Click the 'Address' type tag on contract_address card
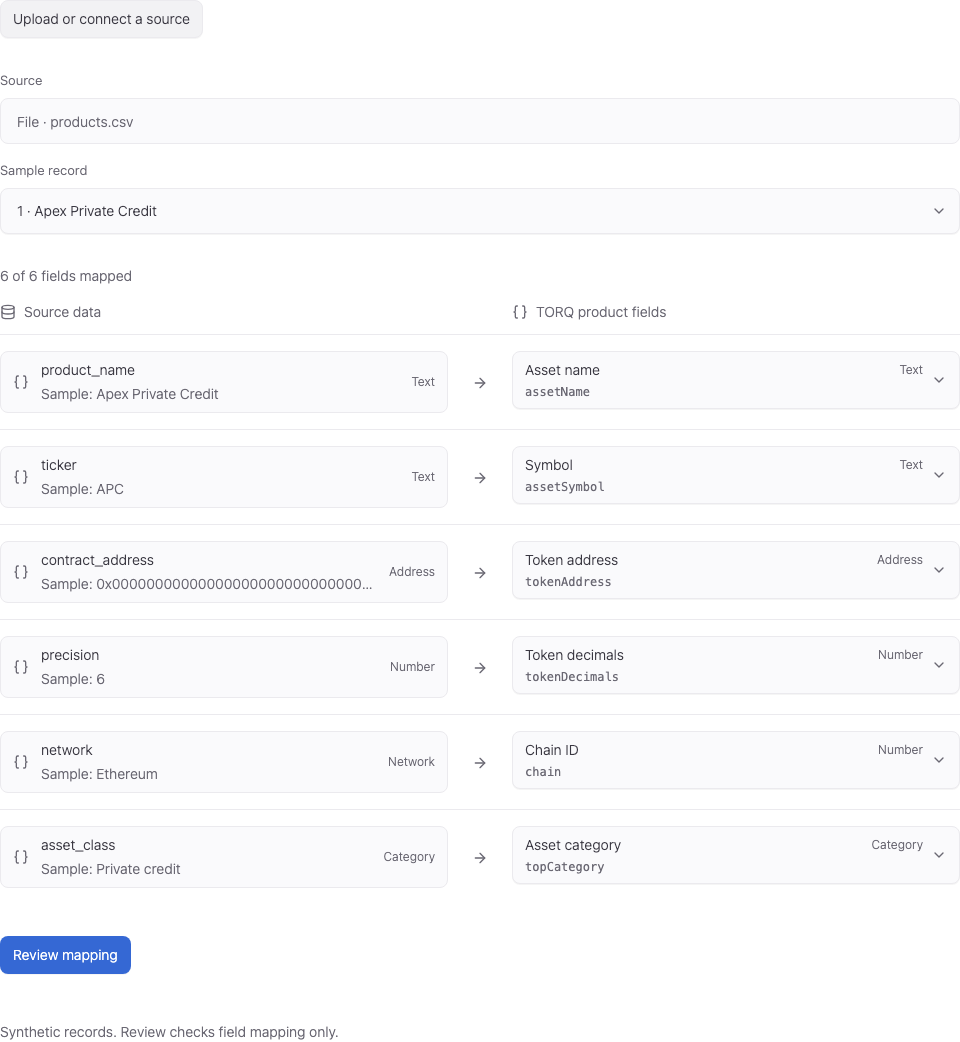This screenshot has width=960, height=1042. (412, 572)
